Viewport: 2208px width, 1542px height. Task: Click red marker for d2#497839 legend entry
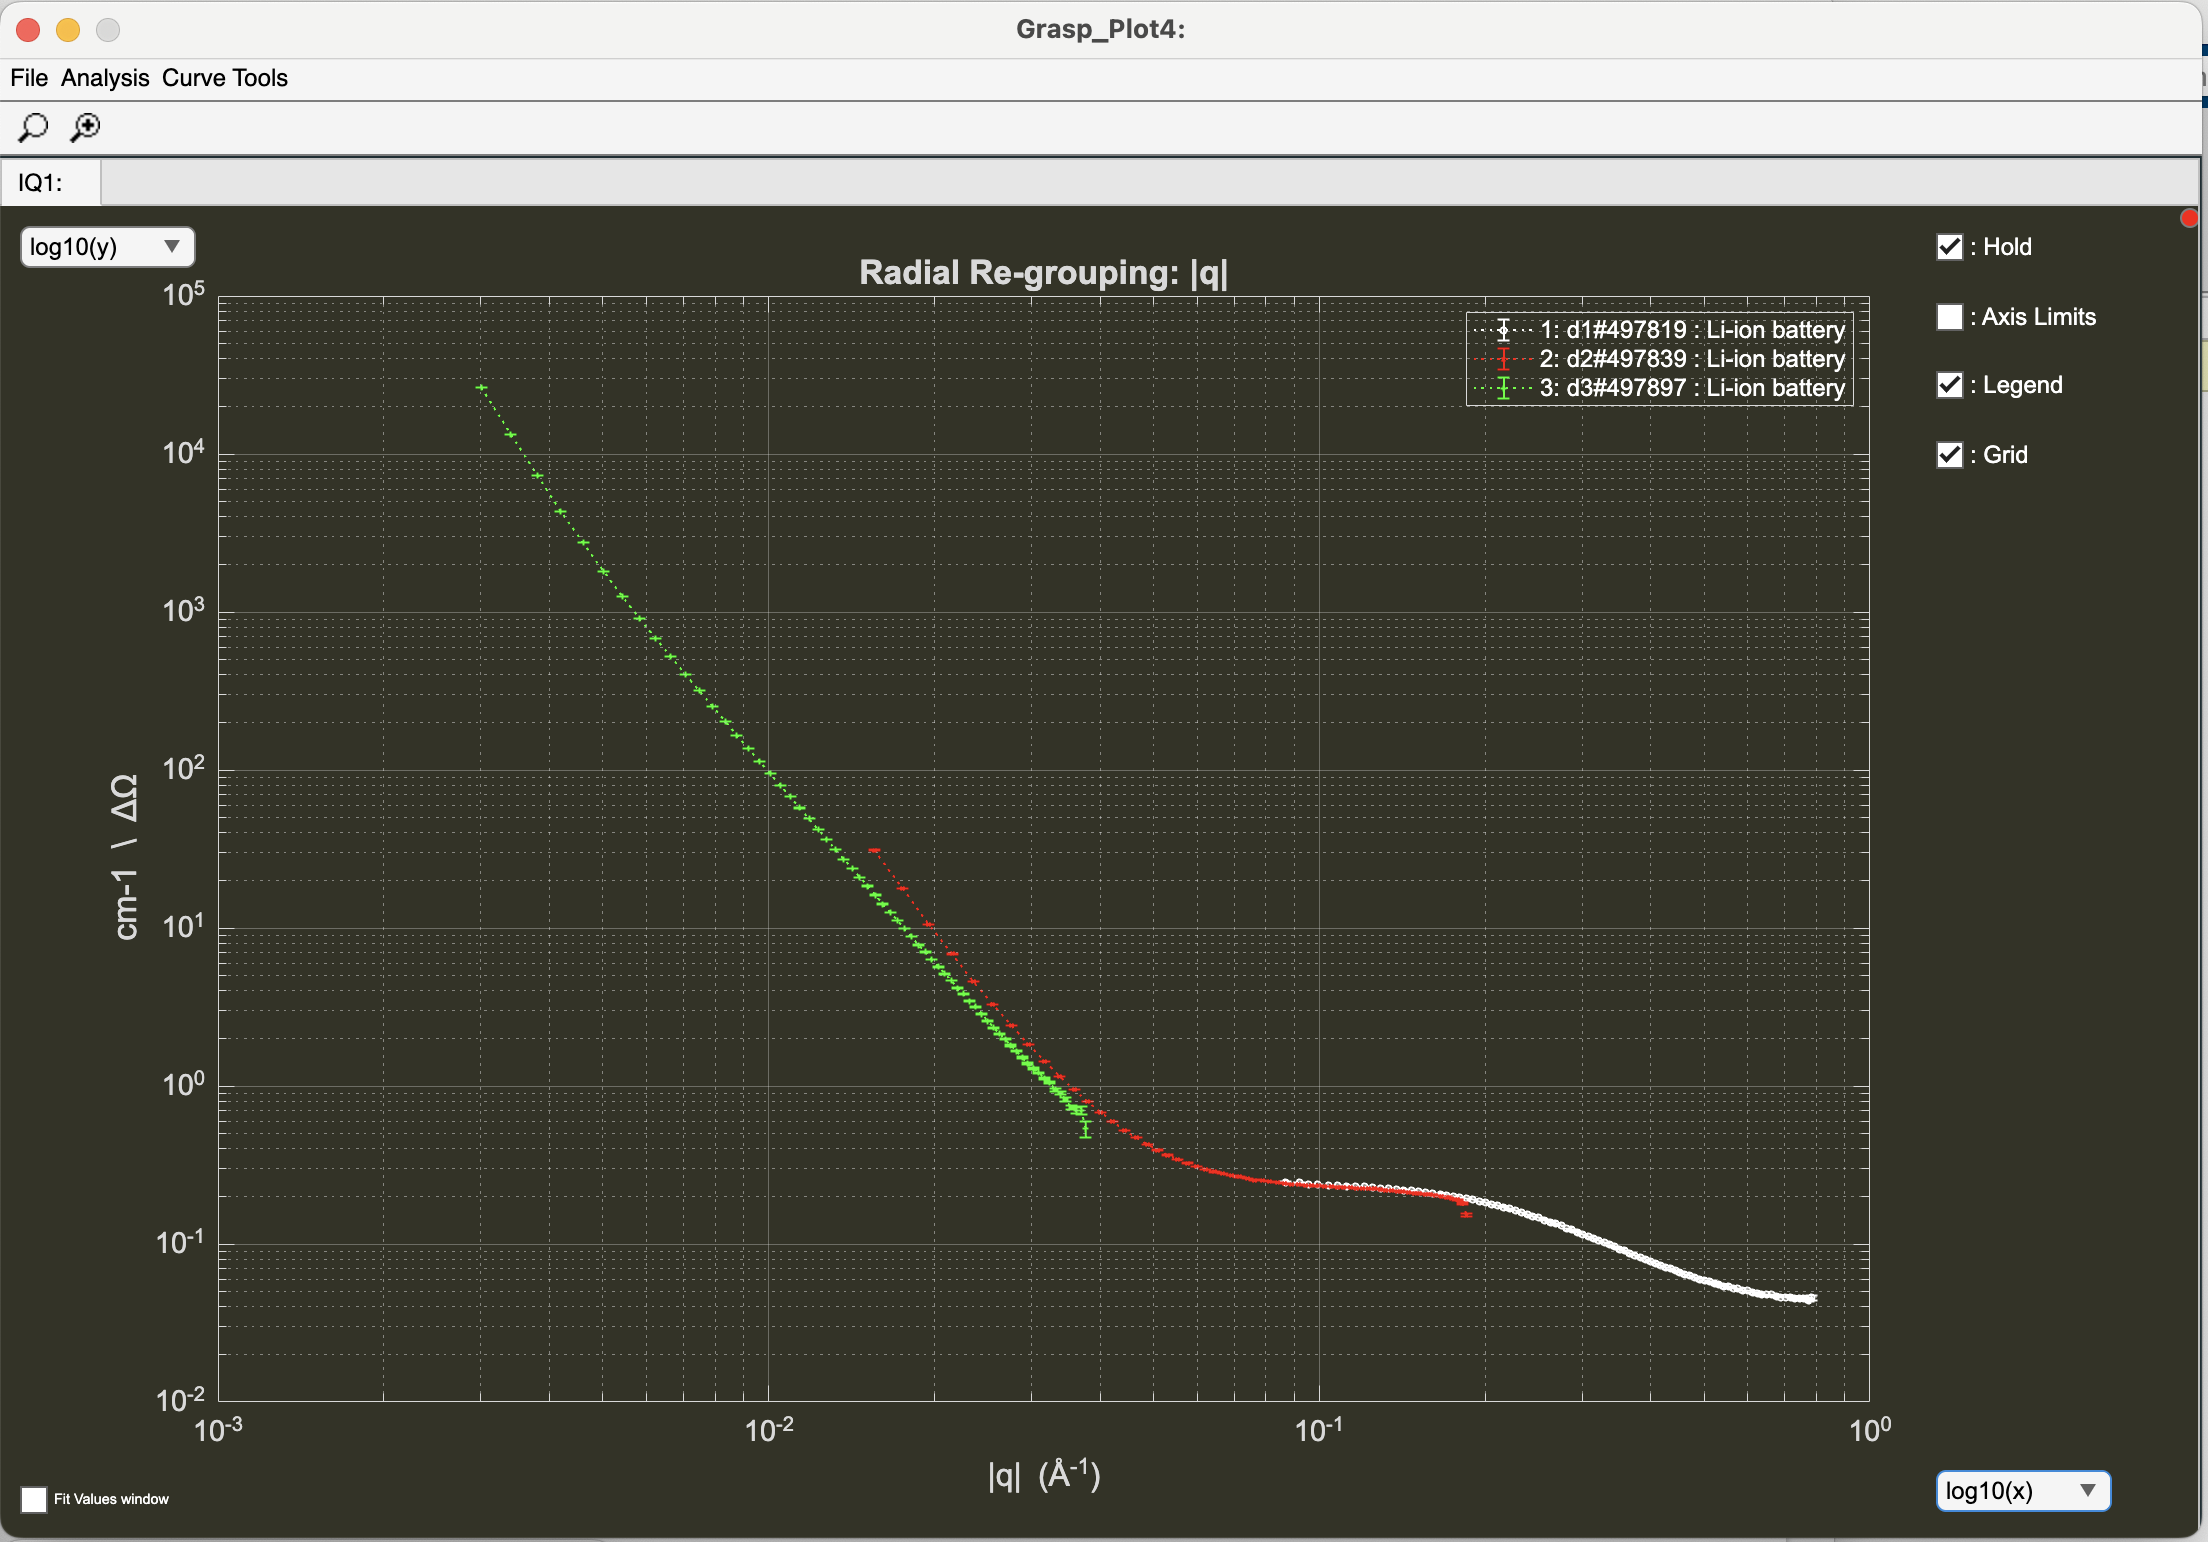1503,359
